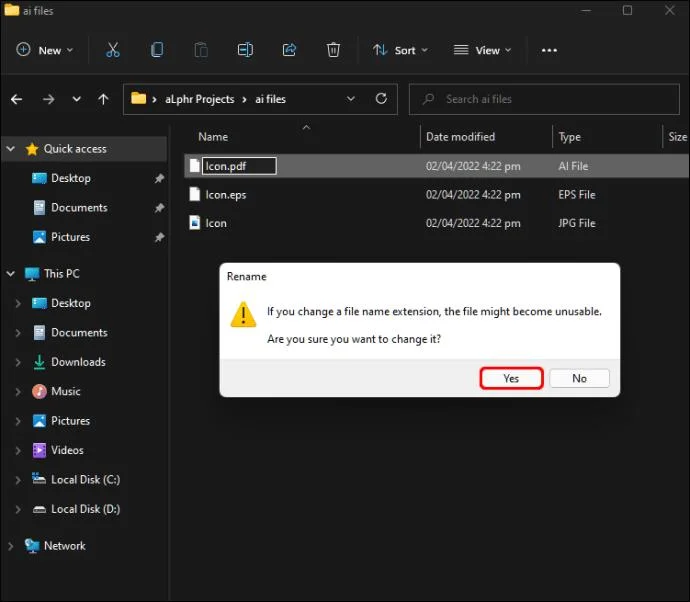Click the Share icon in toolbar

(289, 50)
